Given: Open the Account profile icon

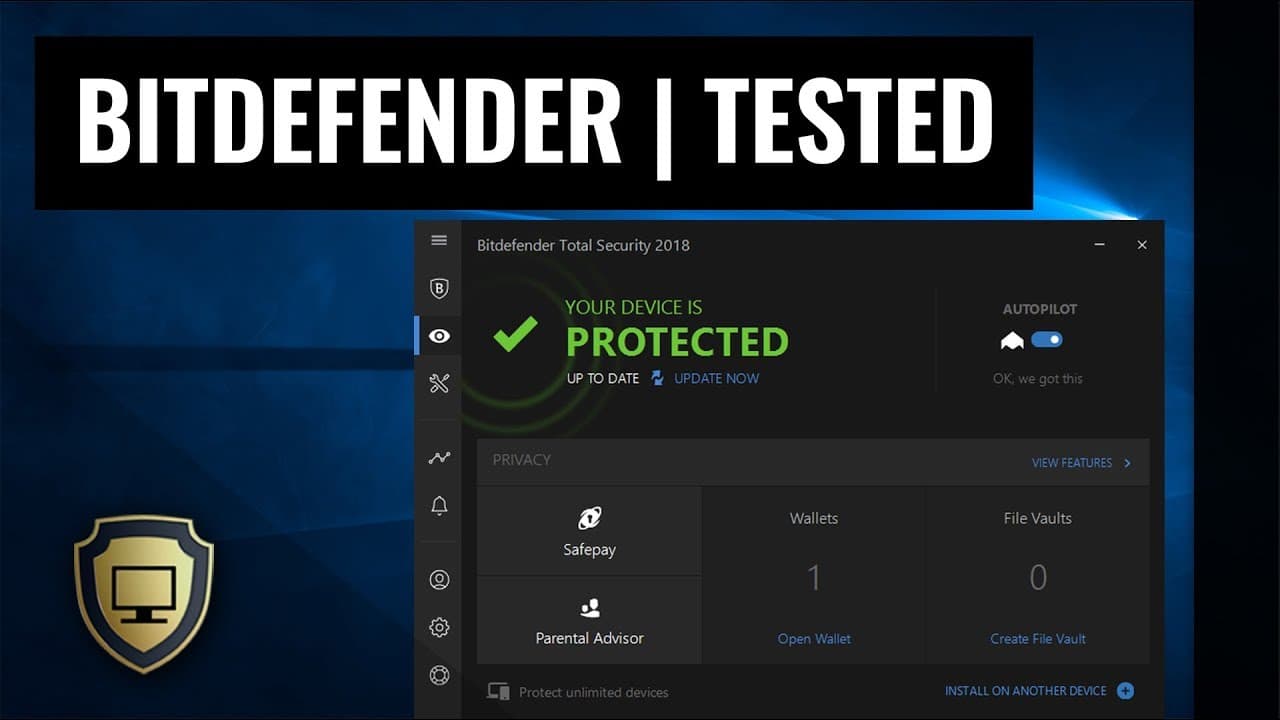Looking at the screenshot, I should coord(439,580).
